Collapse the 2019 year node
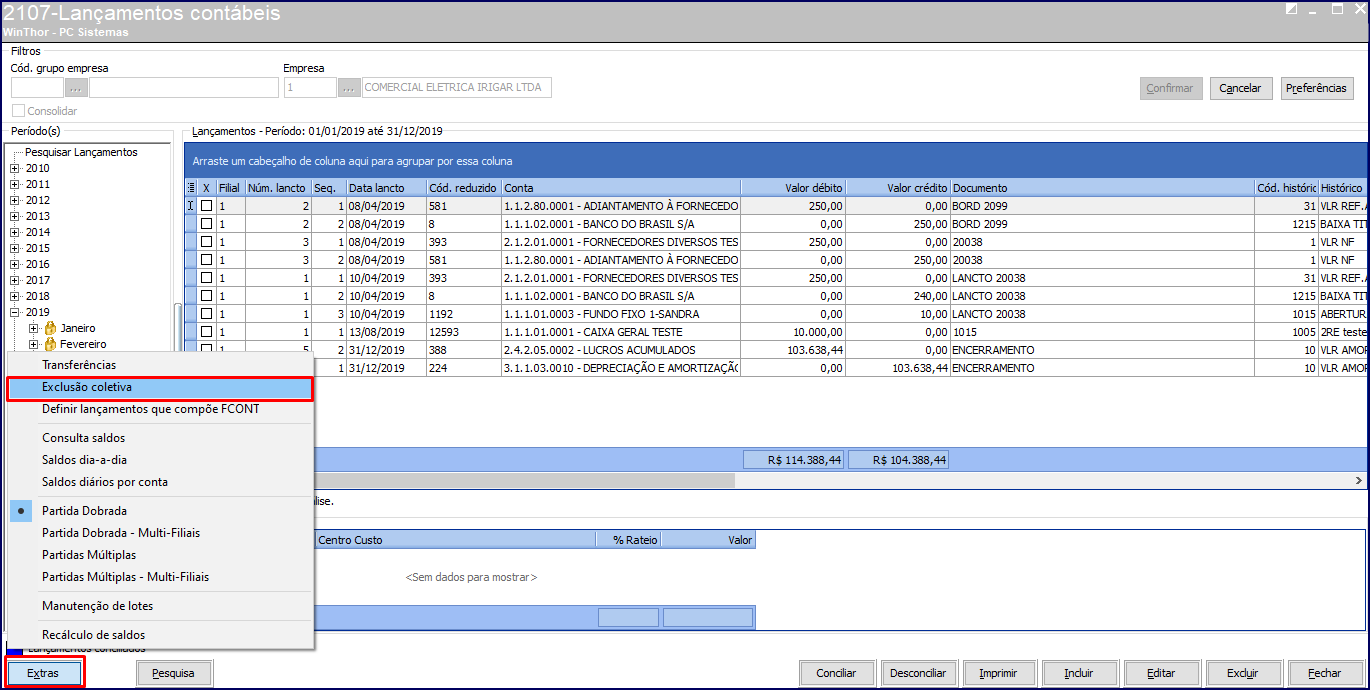The width and height of the screenshot is (1370, 690). click(15, 312)
